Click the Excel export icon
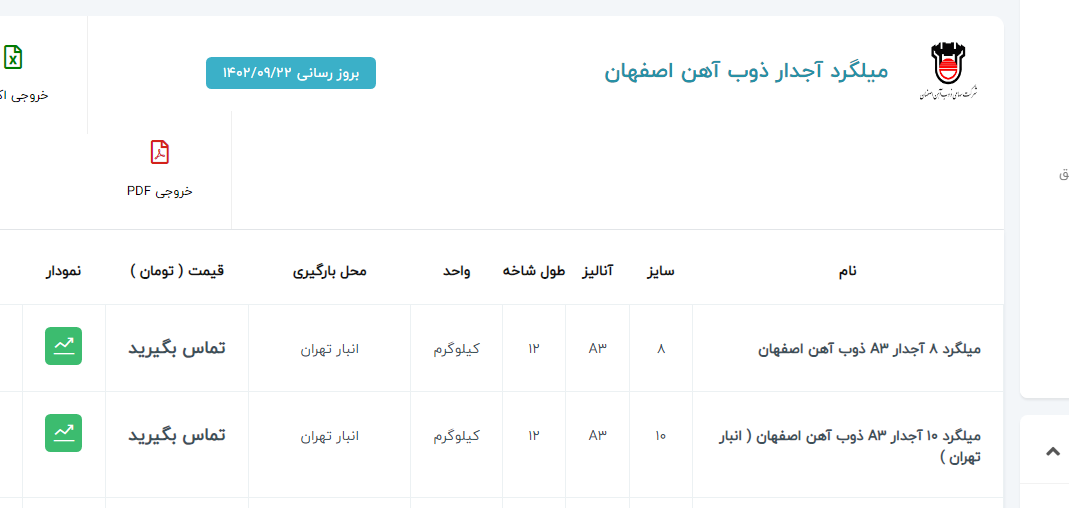 click(x=13, y=57)
